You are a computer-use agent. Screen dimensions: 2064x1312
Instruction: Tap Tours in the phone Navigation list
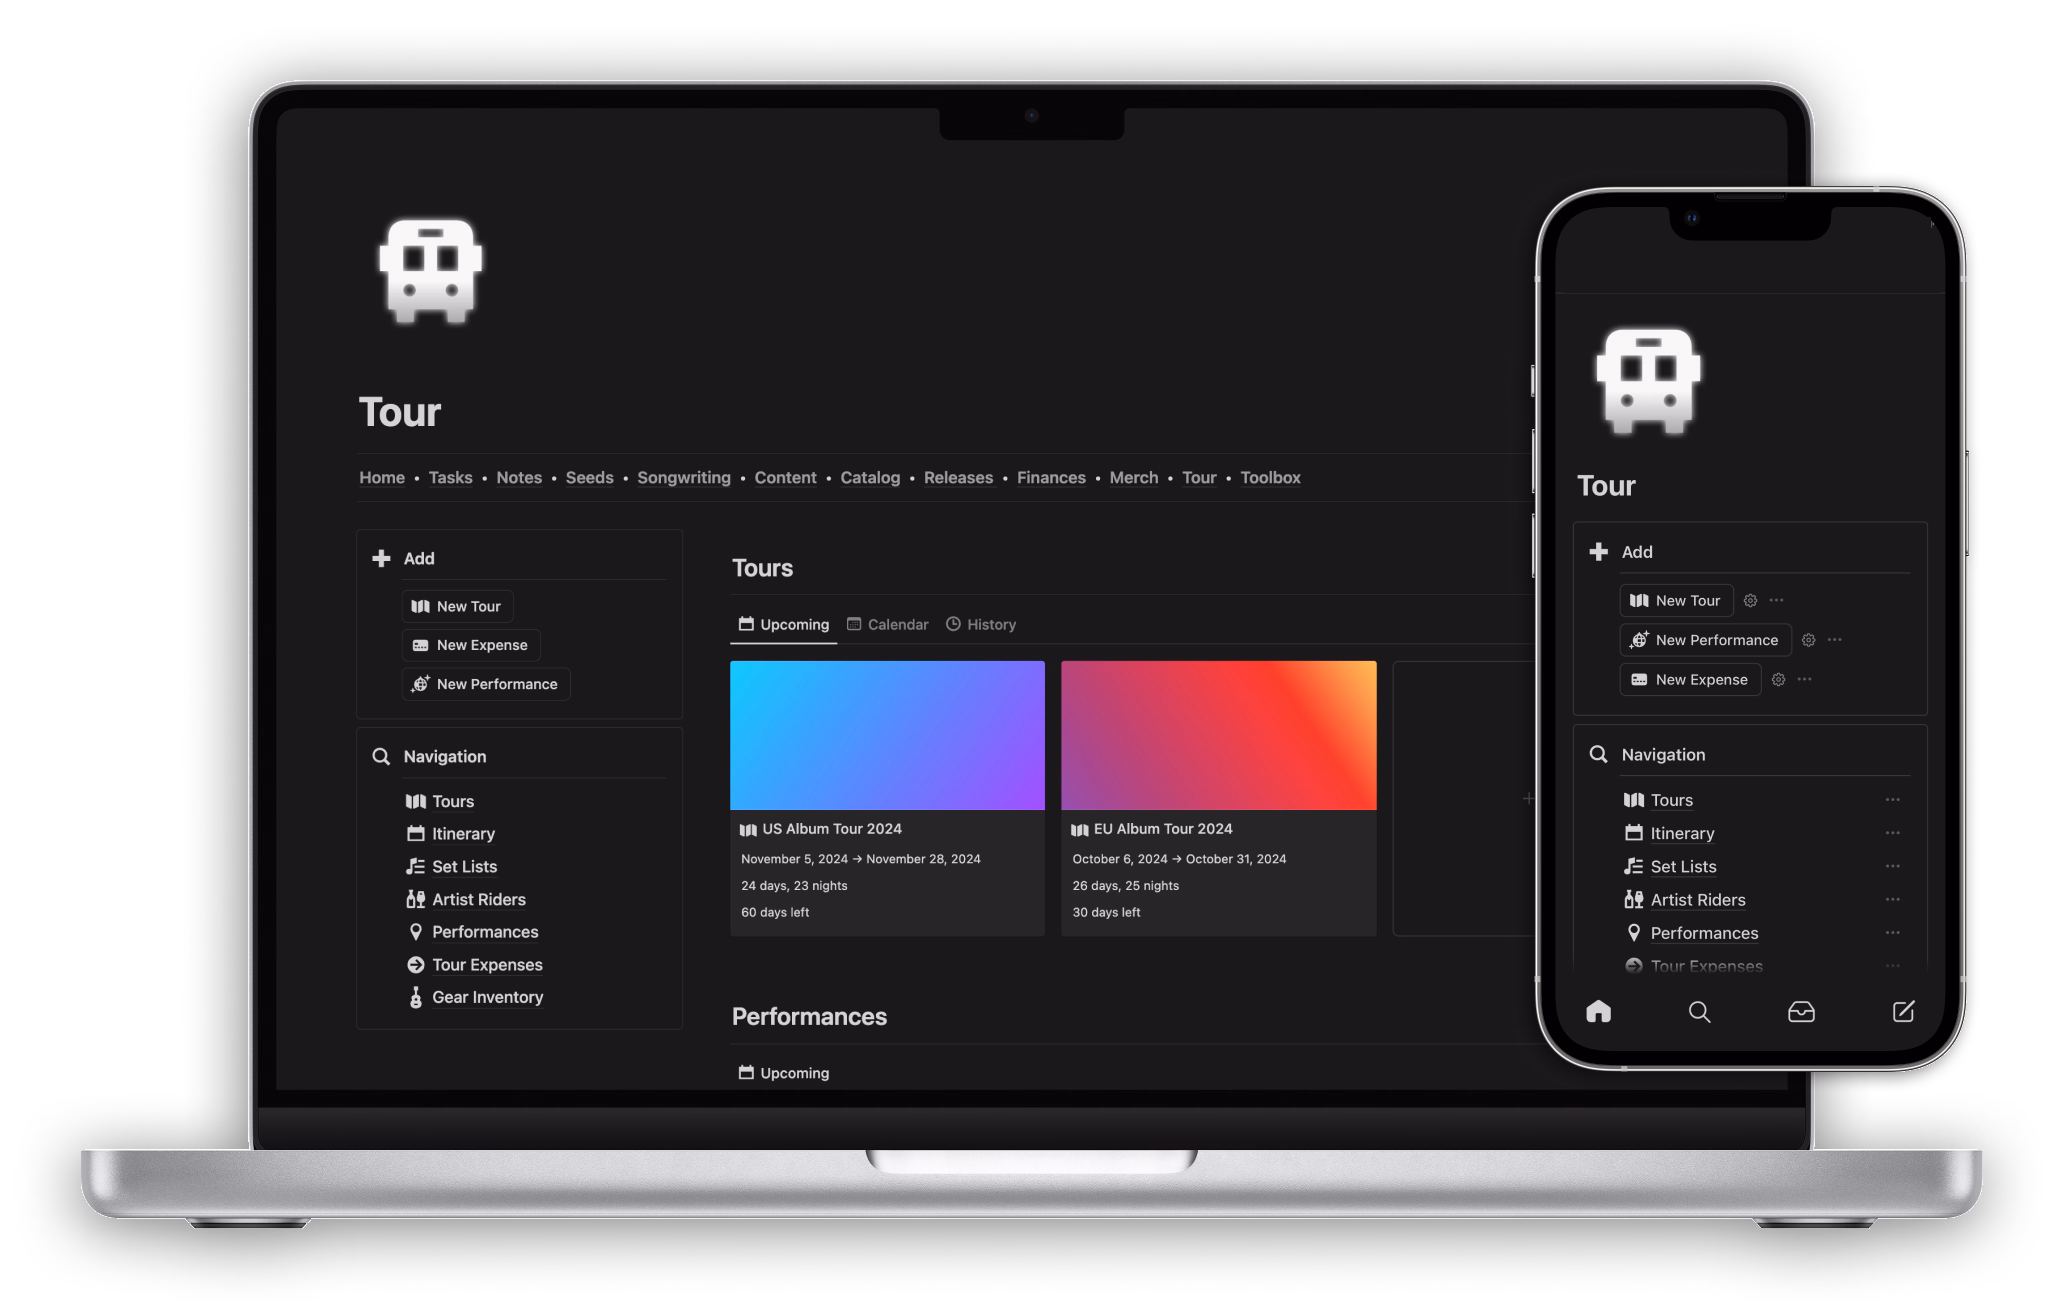[1659, 799]
